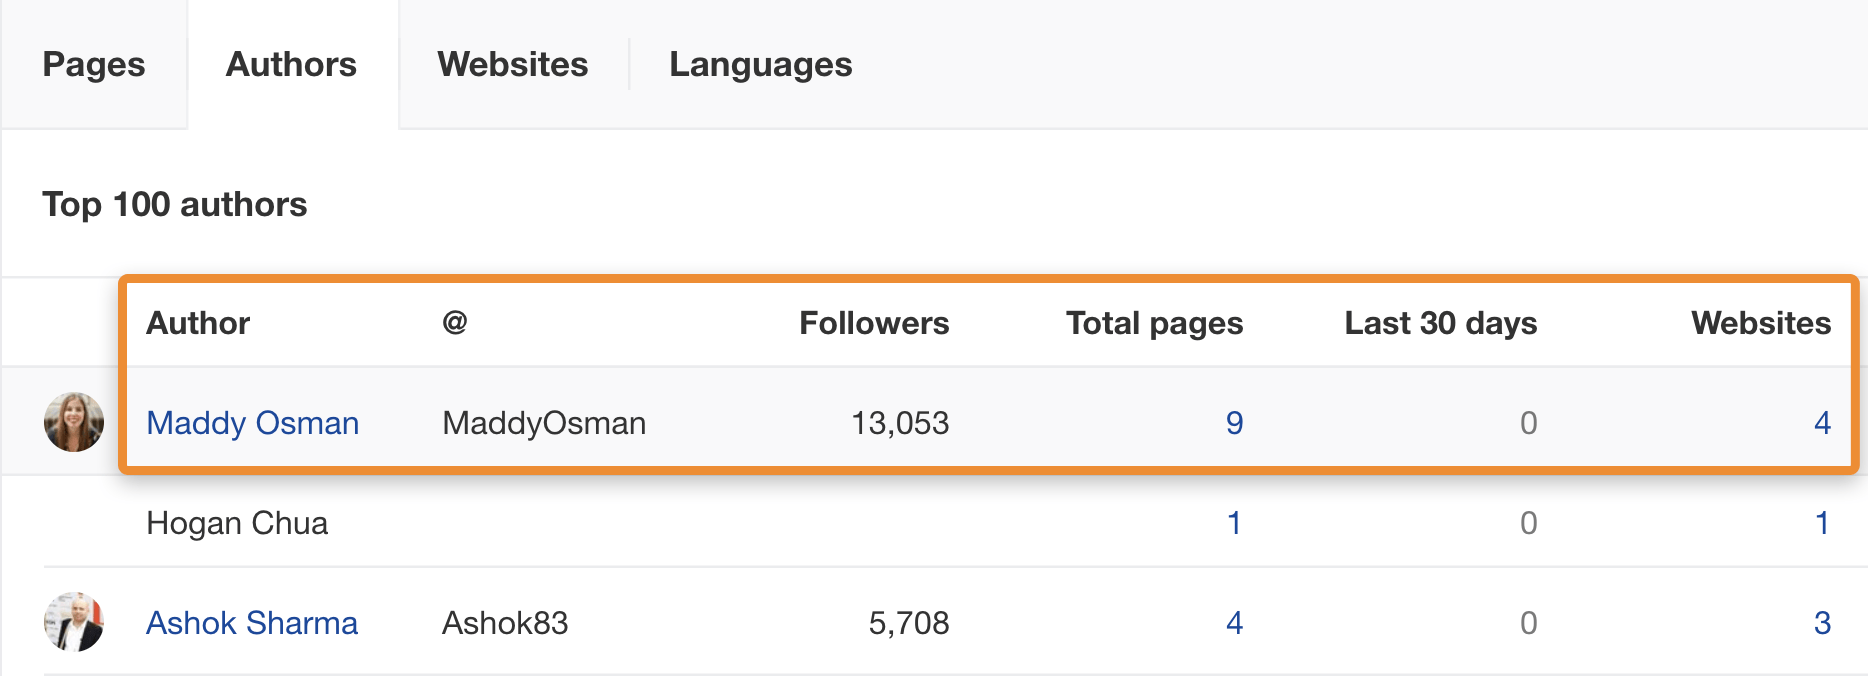
Task: Open the Websites tab
Action: click(x=512, y=65)
